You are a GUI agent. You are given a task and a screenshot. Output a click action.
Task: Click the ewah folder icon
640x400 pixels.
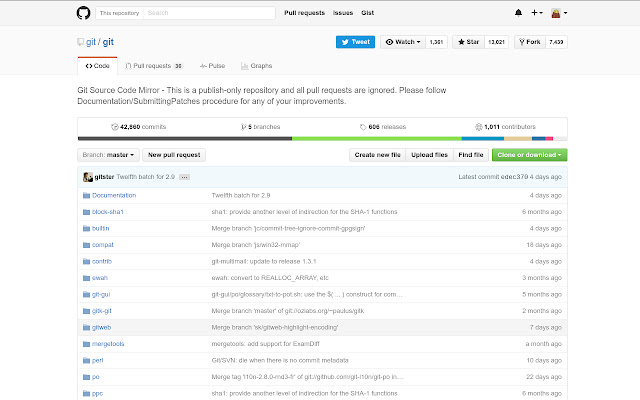click(x=86, y=278)
